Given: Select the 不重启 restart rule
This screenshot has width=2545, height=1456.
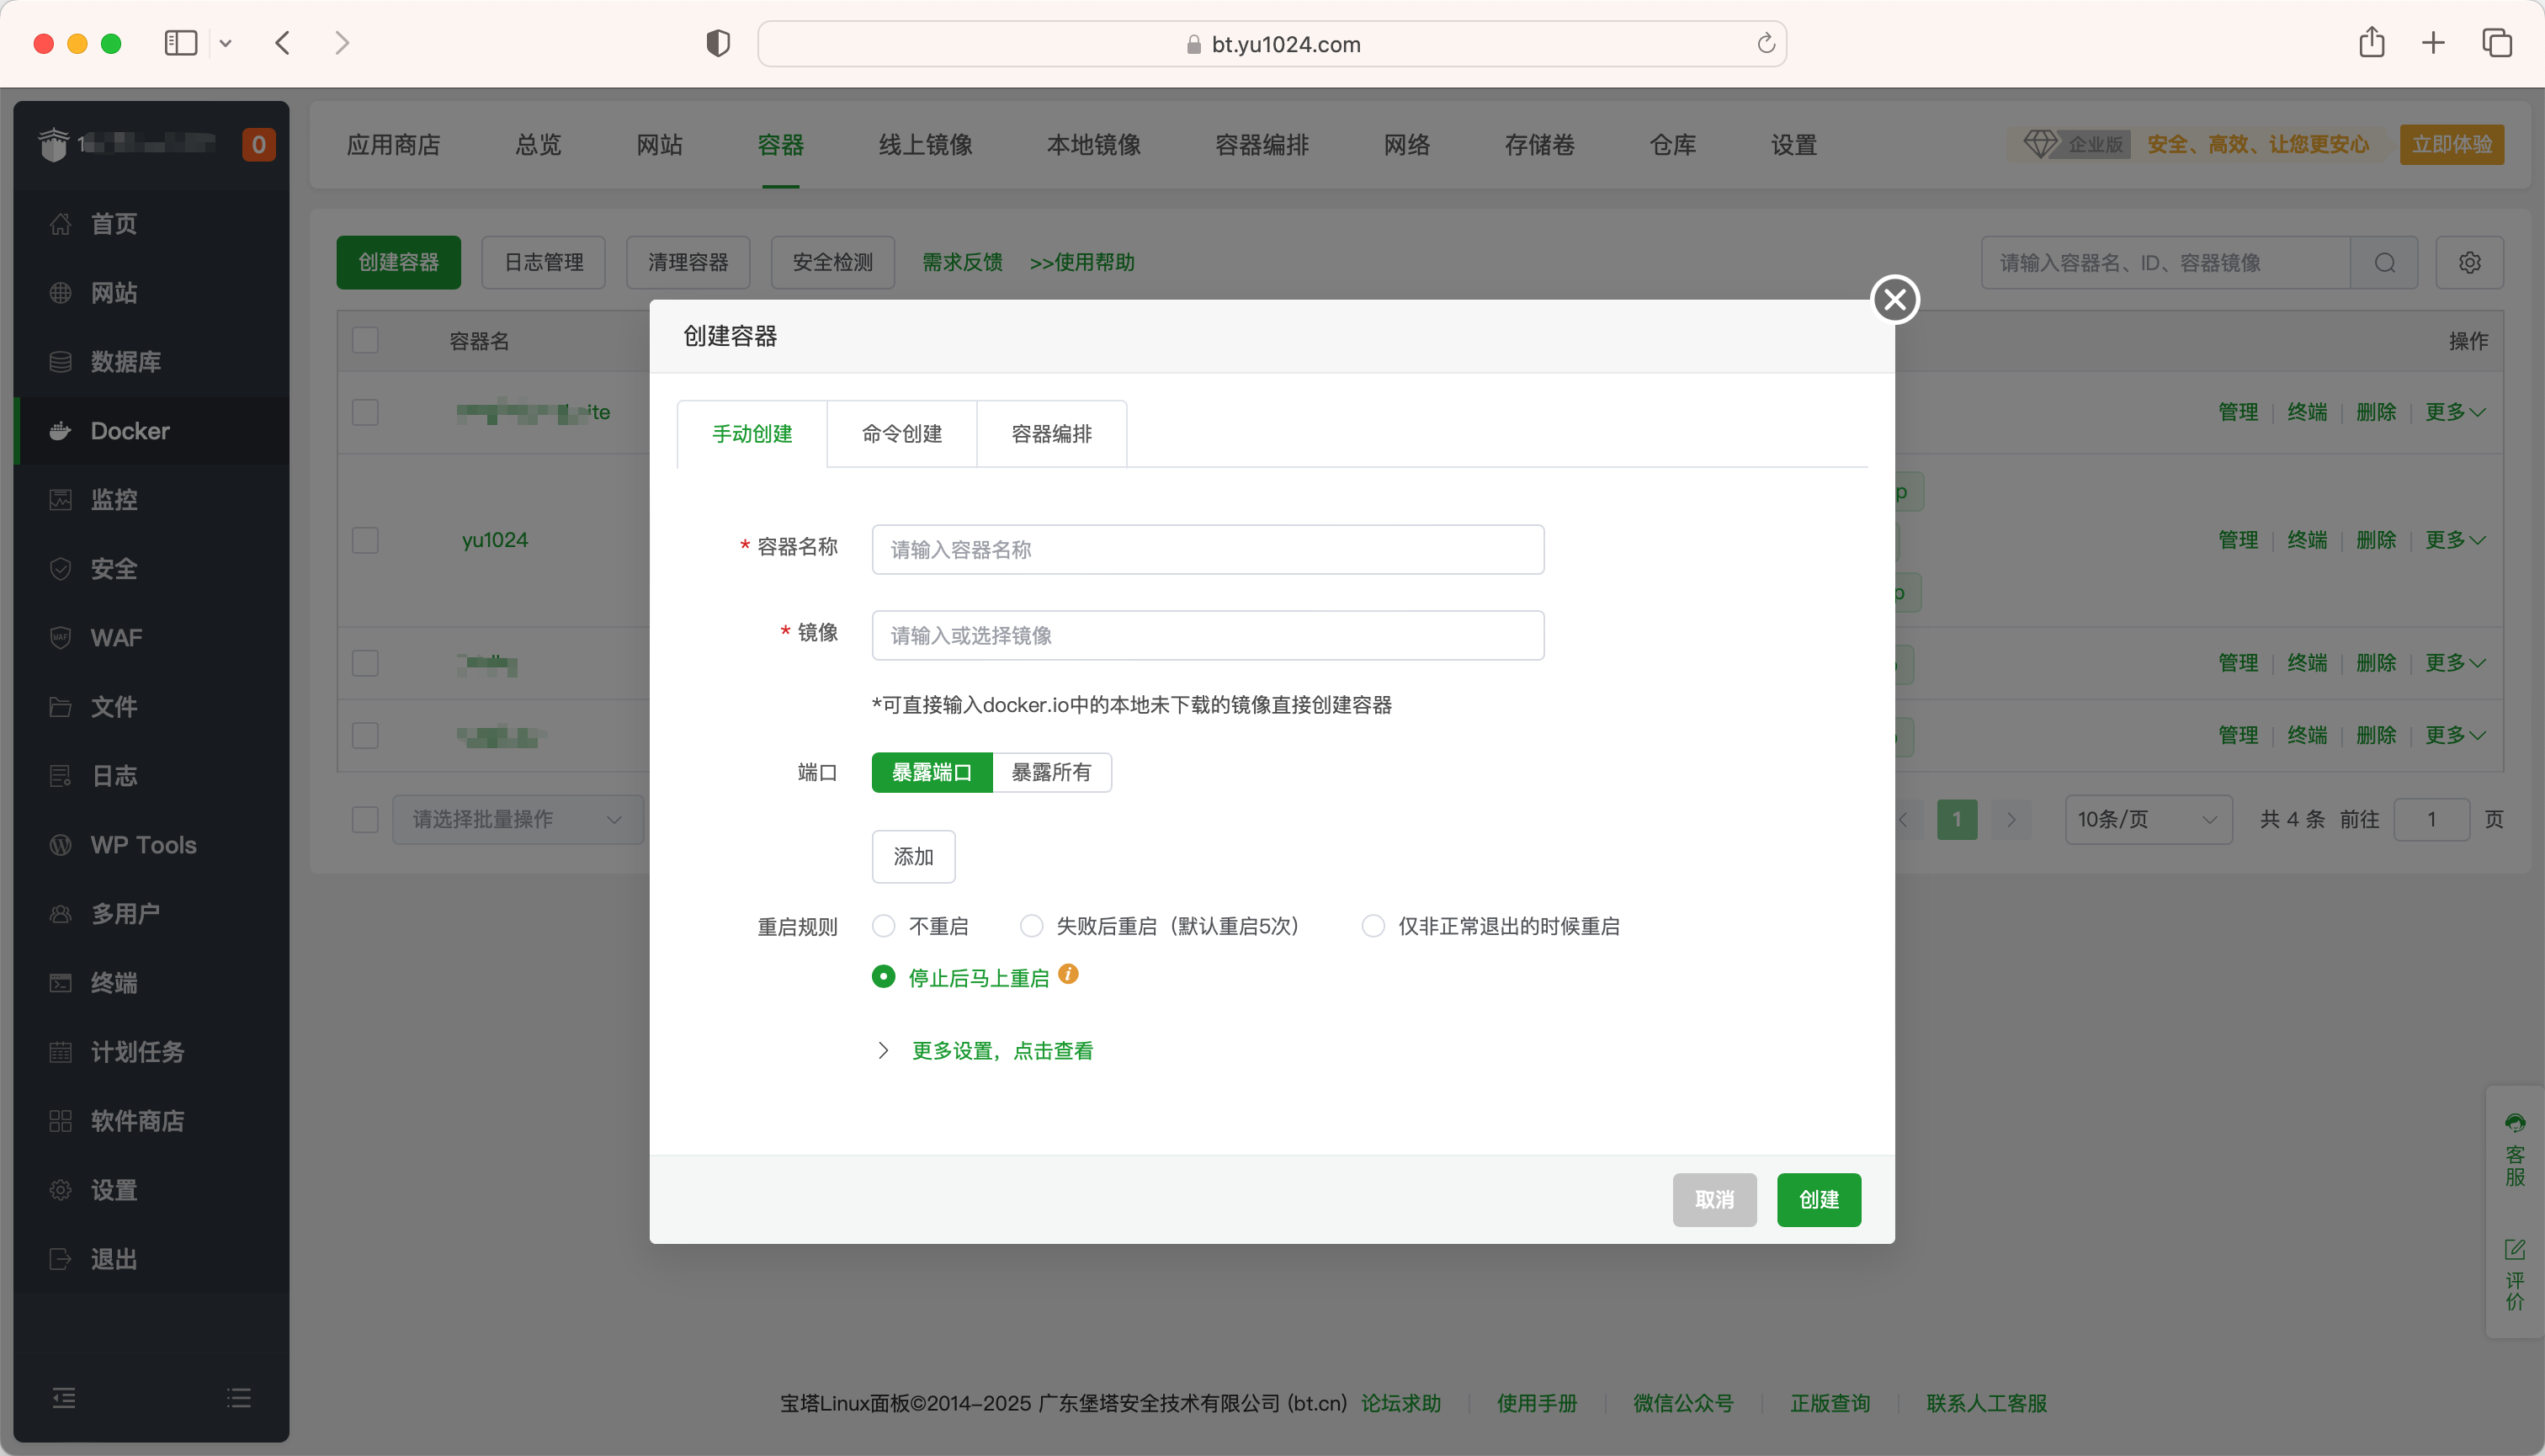Looking at the screenshot, I should coord(883,926).
